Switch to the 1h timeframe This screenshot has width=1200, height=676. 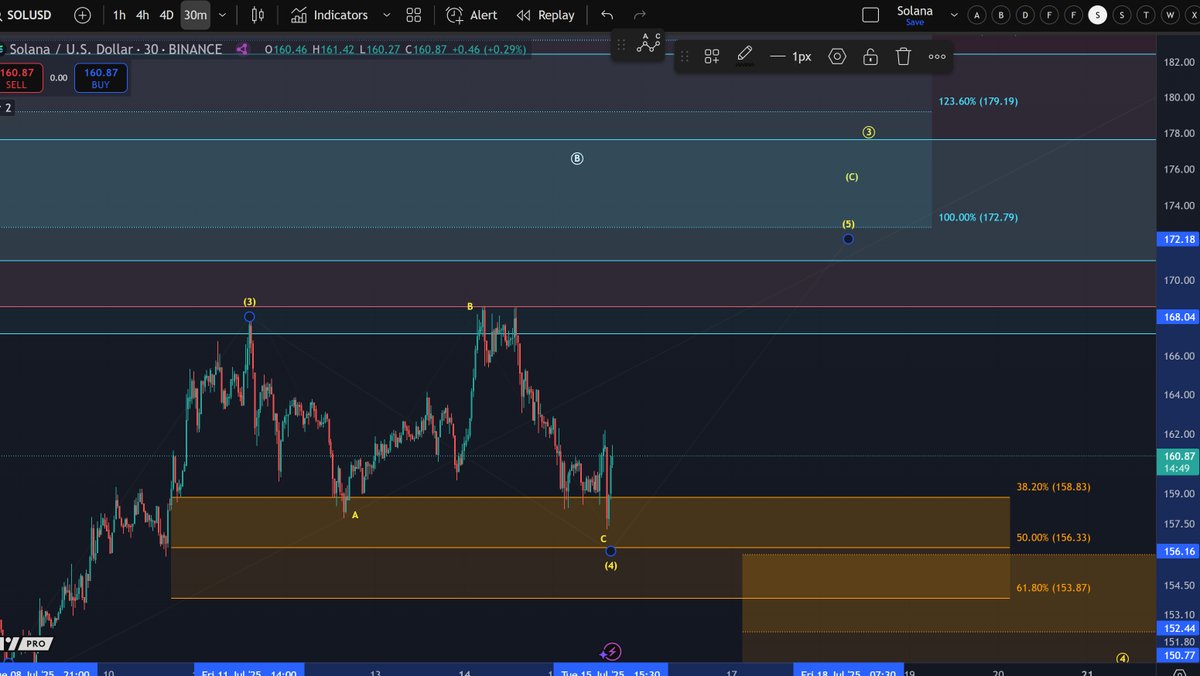[120, 15]
